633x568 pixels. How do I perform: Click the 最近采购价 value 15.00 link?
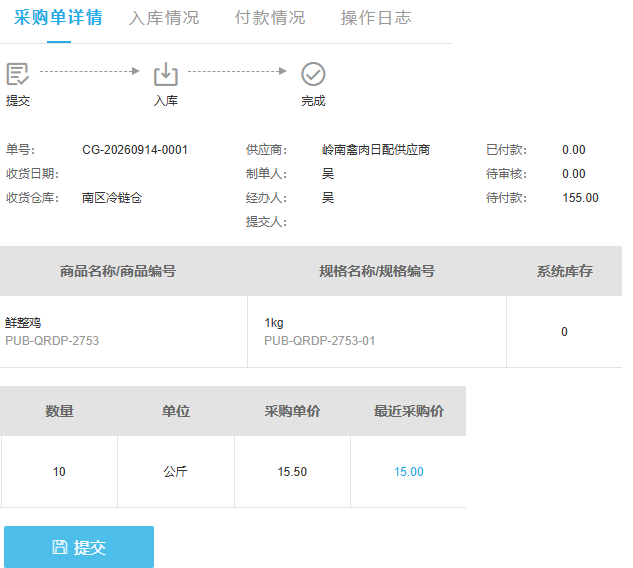point(409,472)
